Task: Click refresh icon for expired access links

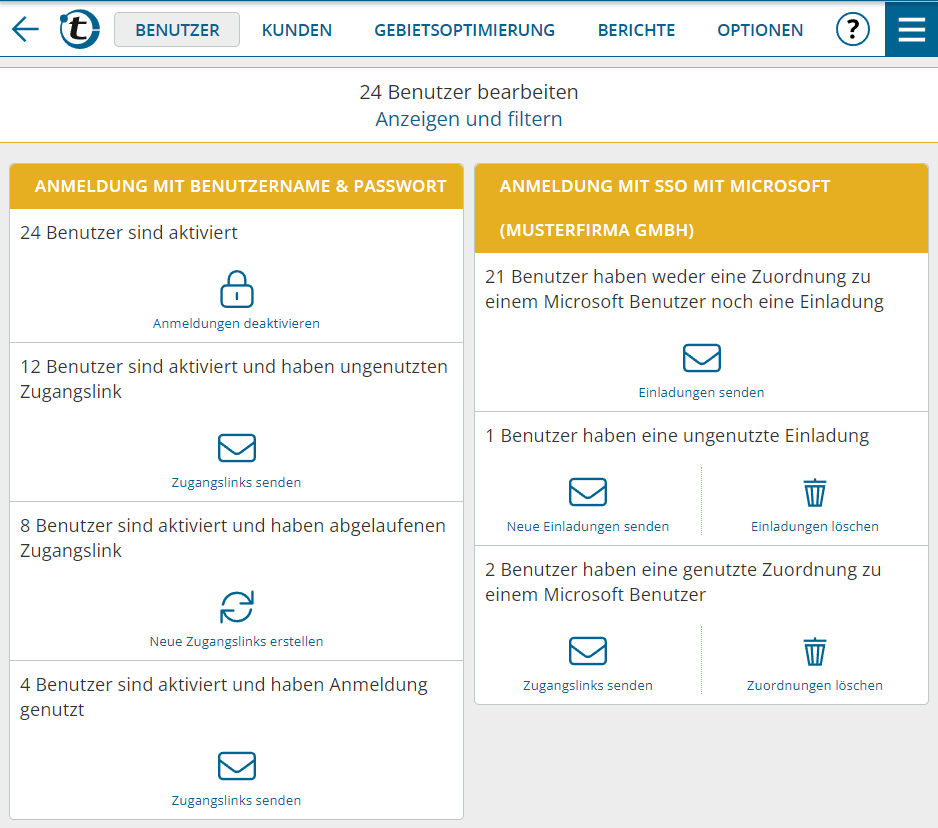Action: 237,607
